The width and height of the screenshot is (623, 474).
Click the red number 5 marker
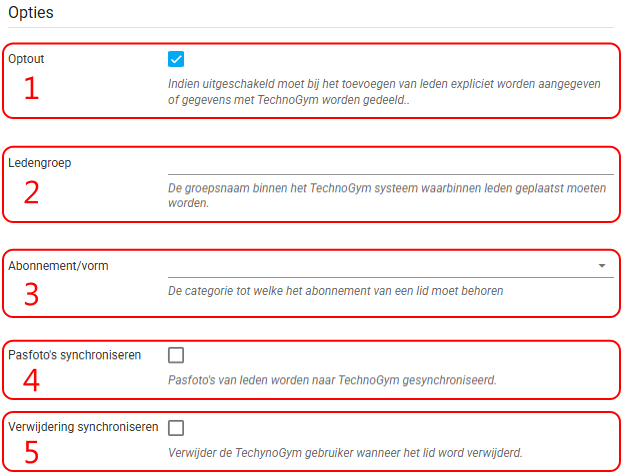(31, 452)
